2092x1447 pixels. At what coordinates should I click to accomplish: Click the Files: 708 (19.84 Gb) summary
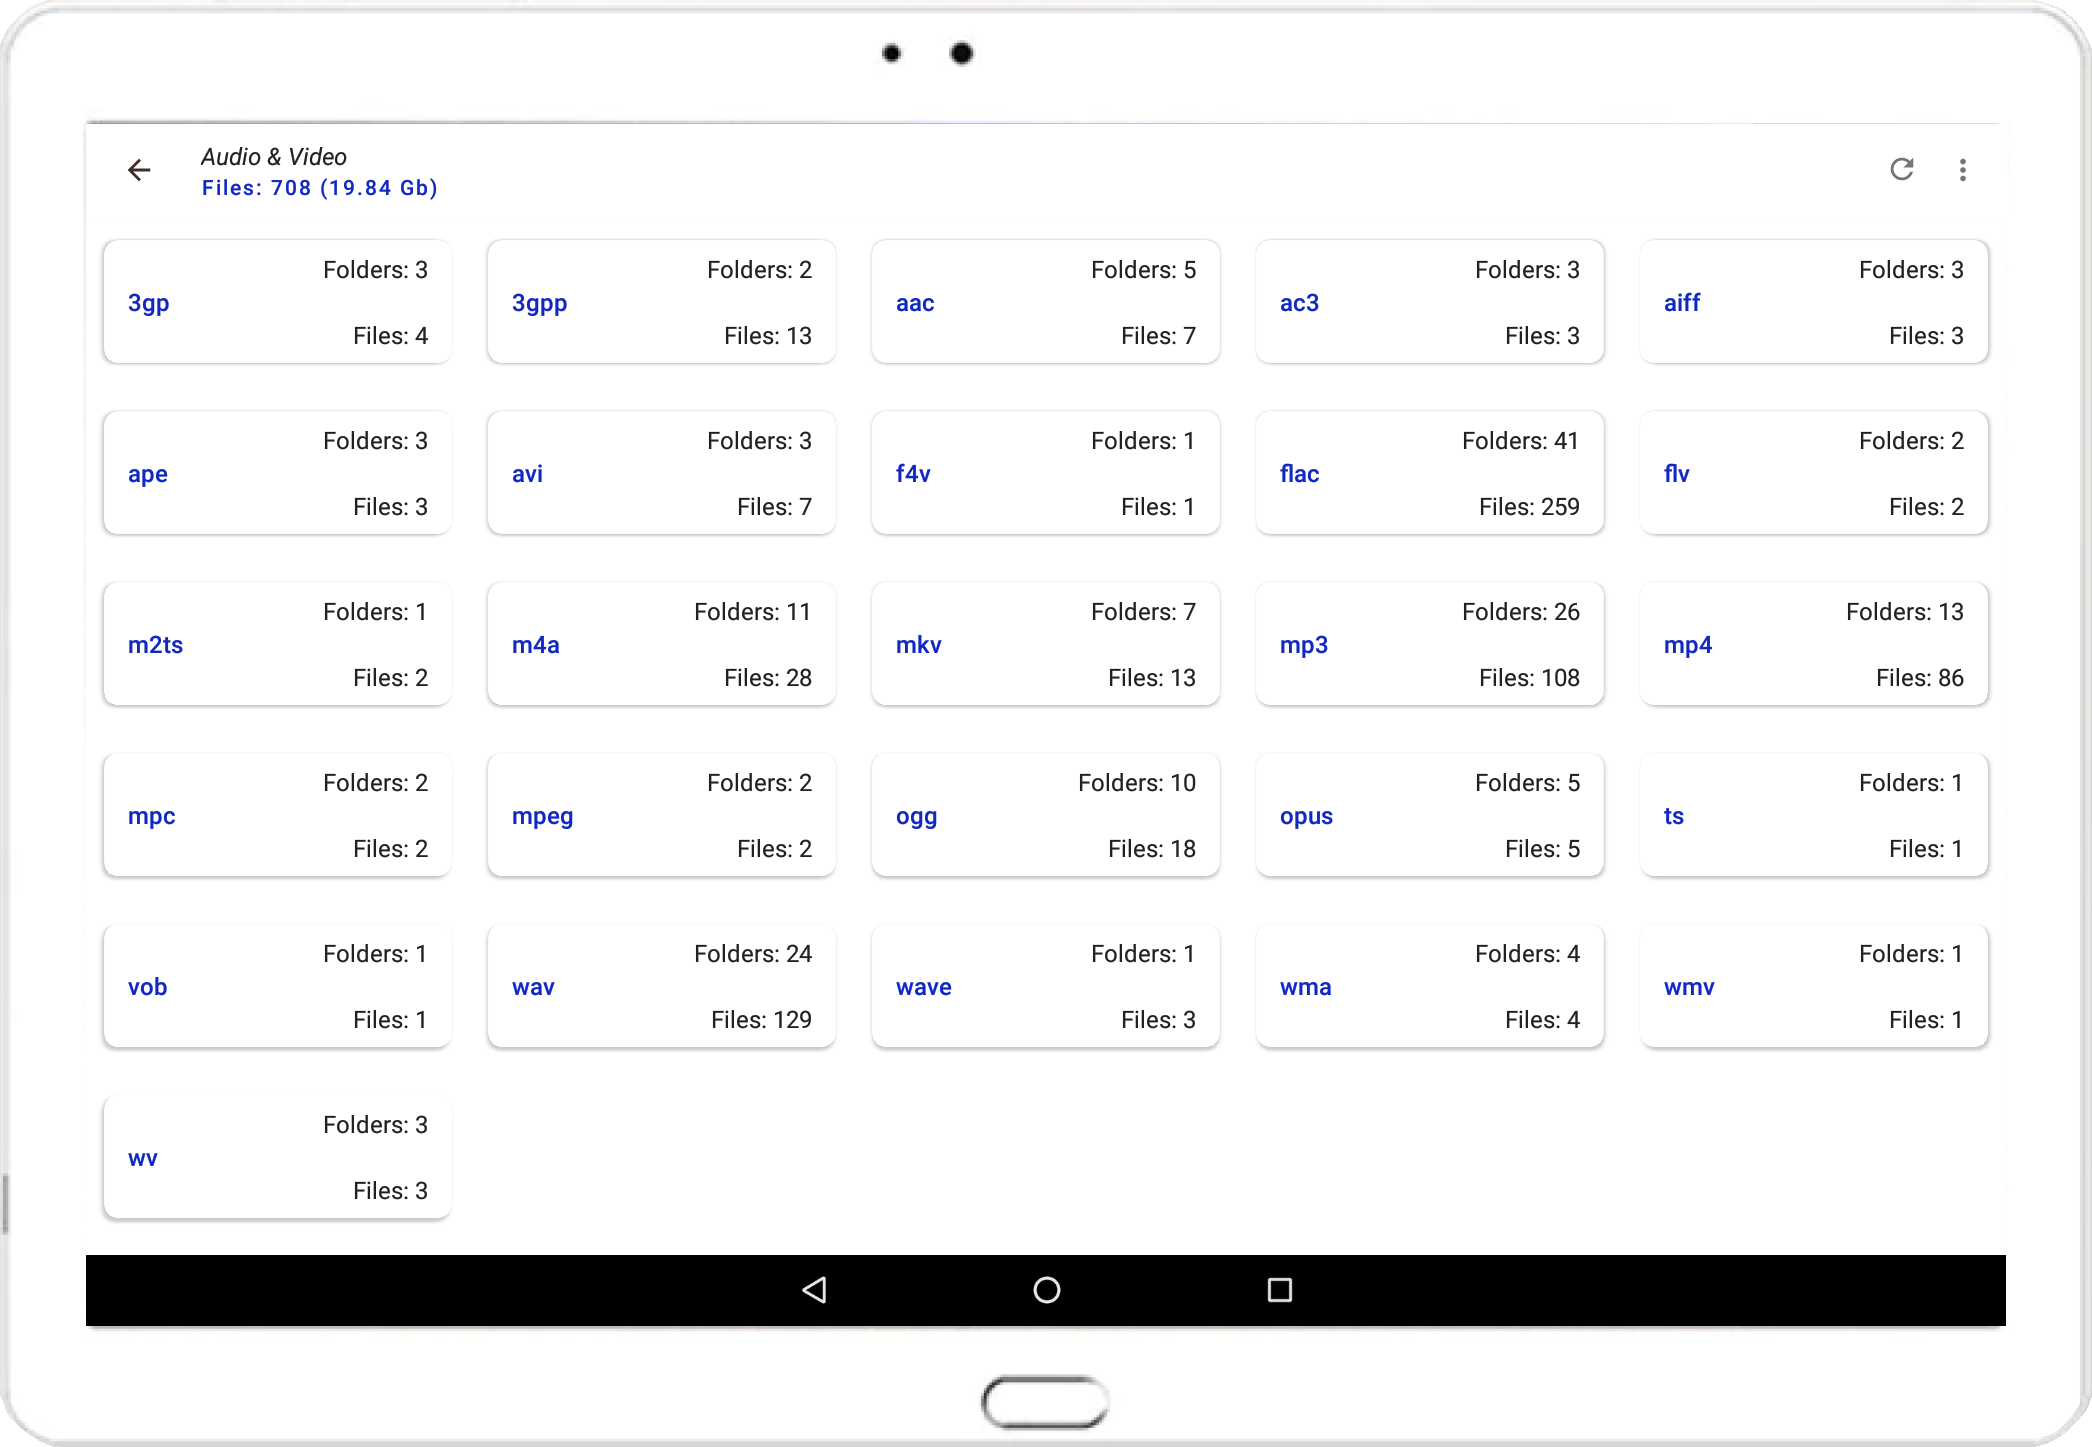click(320, 188)
